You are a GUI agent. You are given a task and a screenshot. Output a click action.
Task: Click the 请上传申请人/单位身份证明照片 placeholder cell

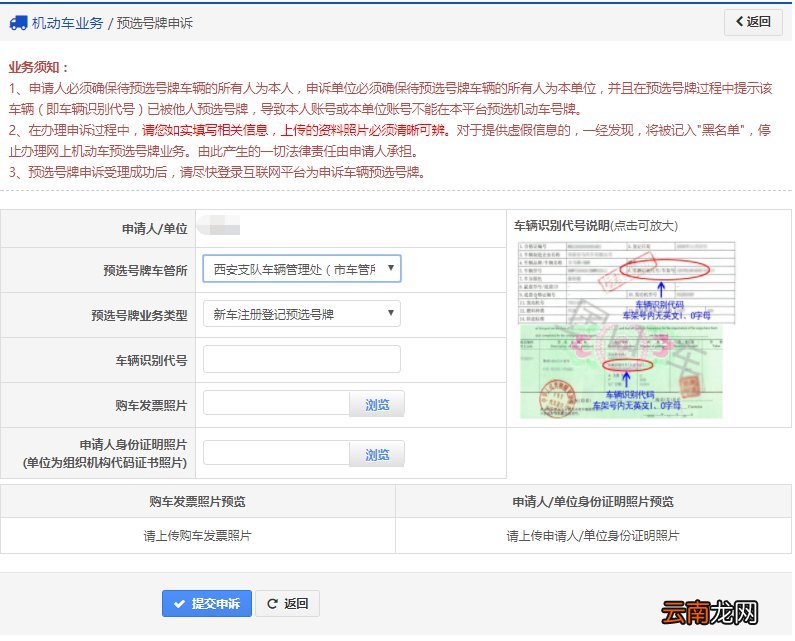(x=593, y=536)
